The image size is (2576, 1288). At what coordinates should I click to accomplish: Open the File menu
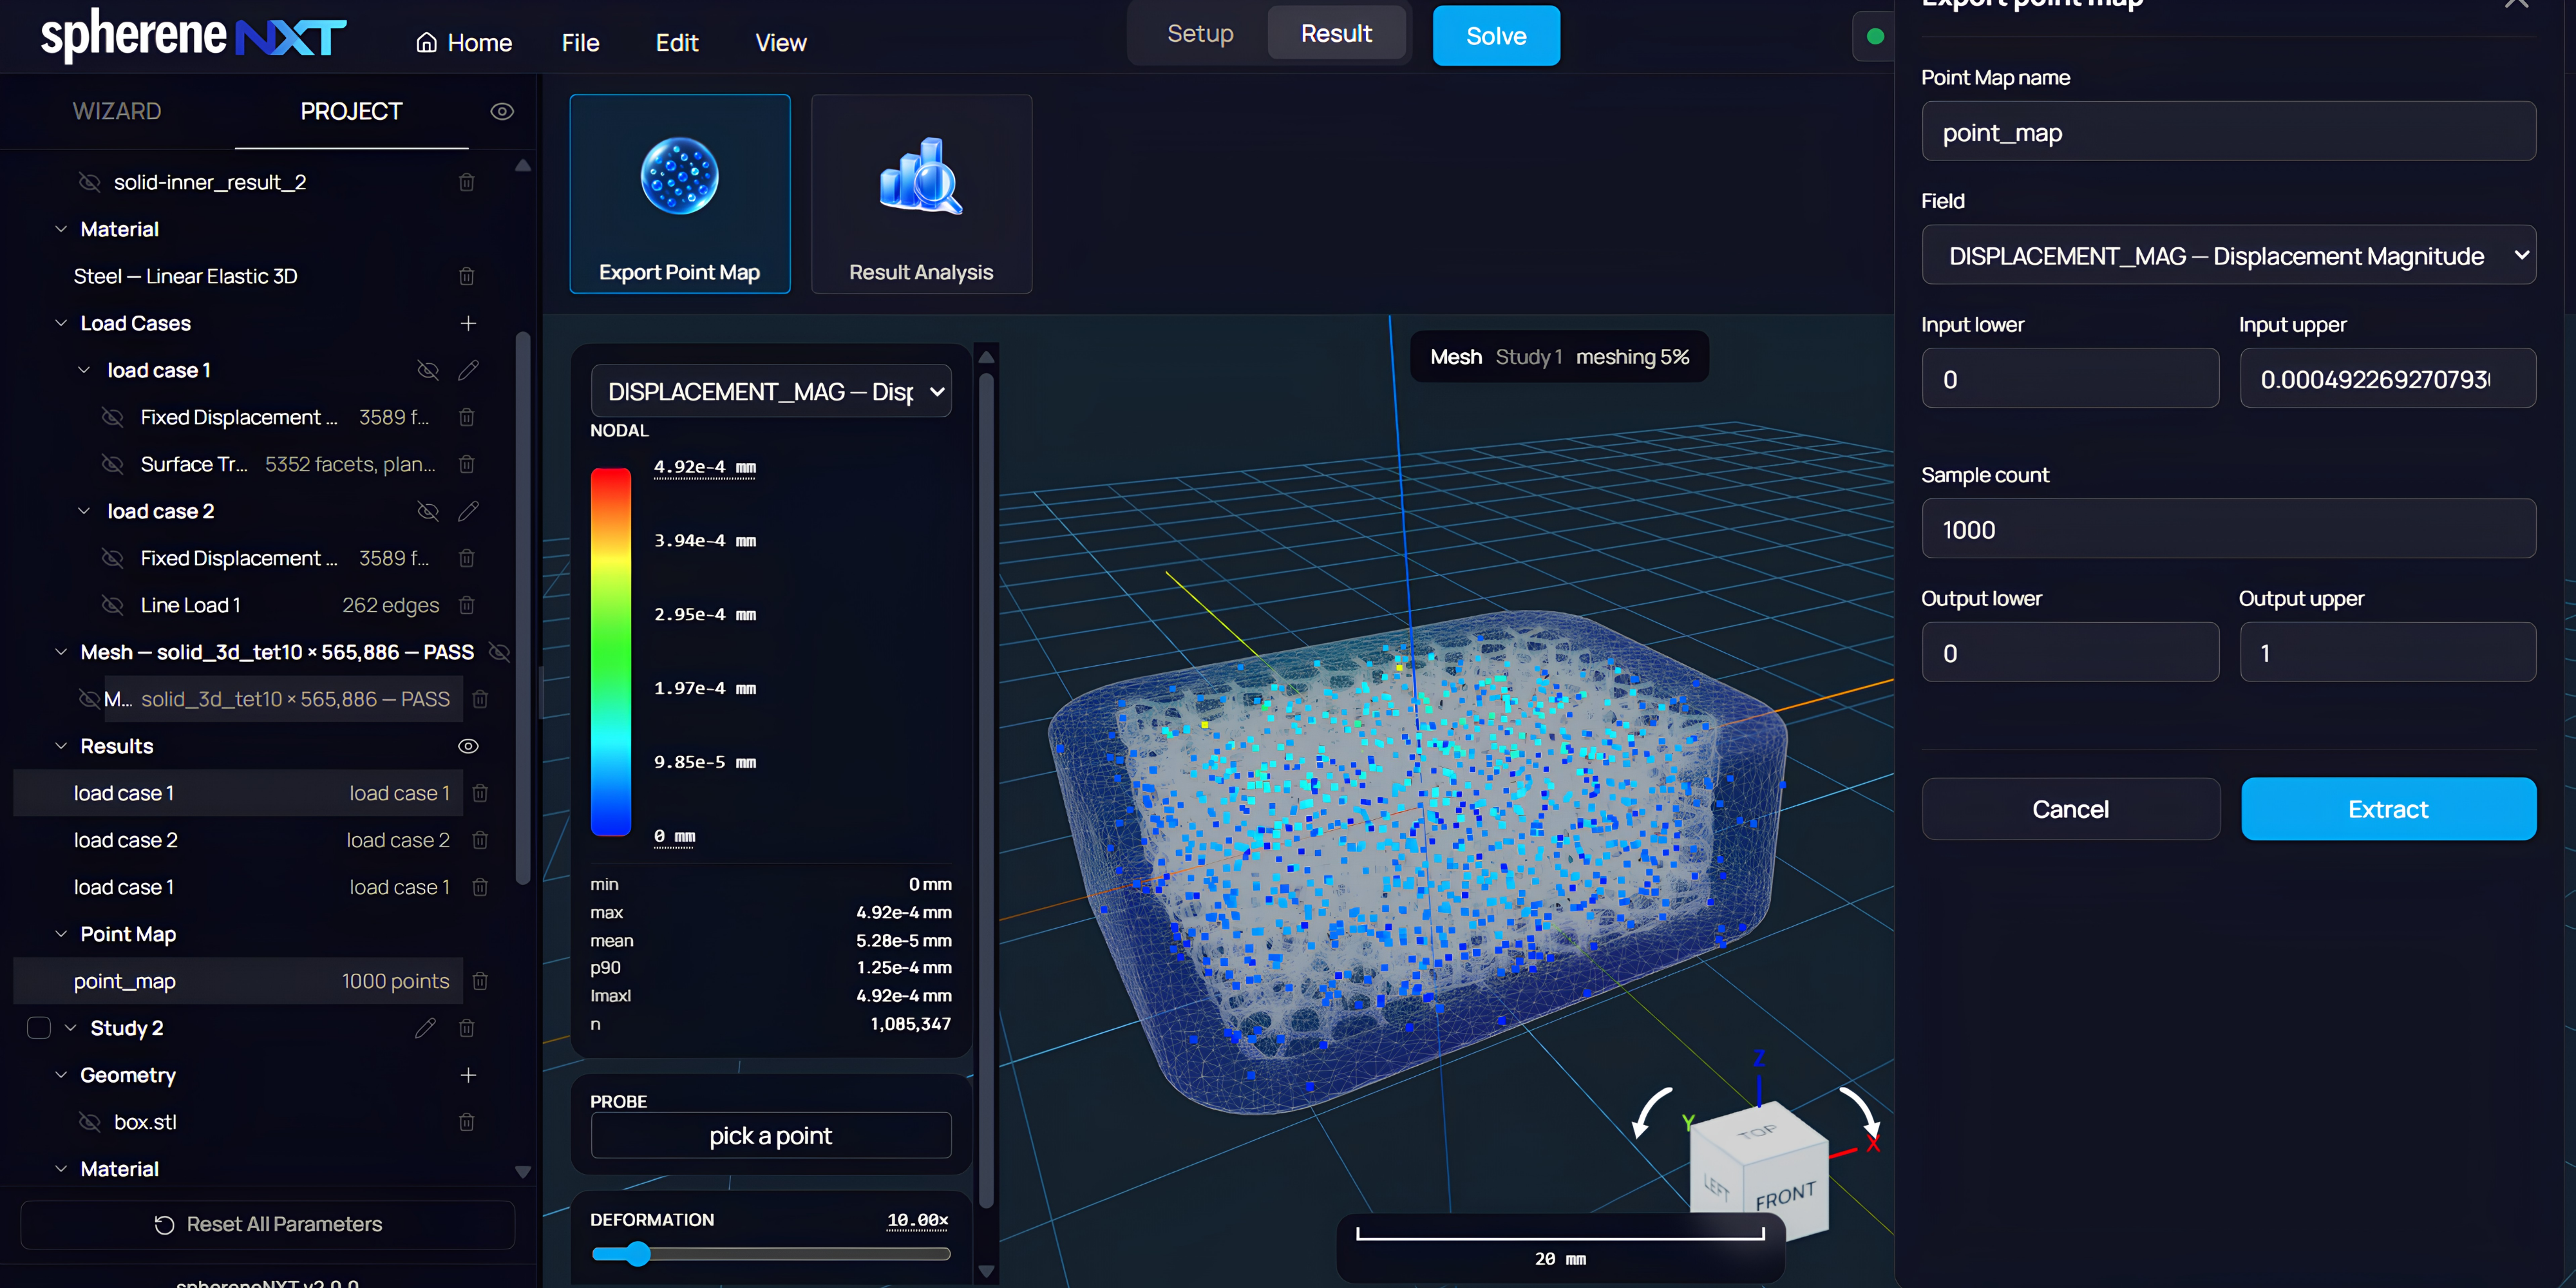(580, 42)
